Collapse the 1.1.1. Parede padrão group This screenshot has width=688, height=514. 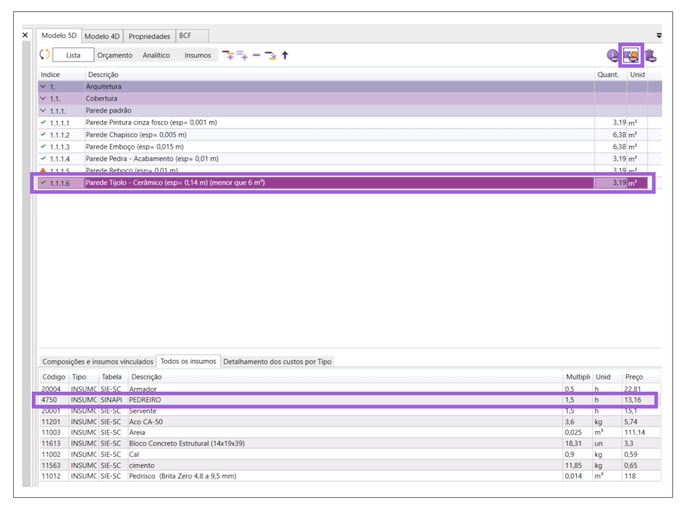(x=43, y=110)
